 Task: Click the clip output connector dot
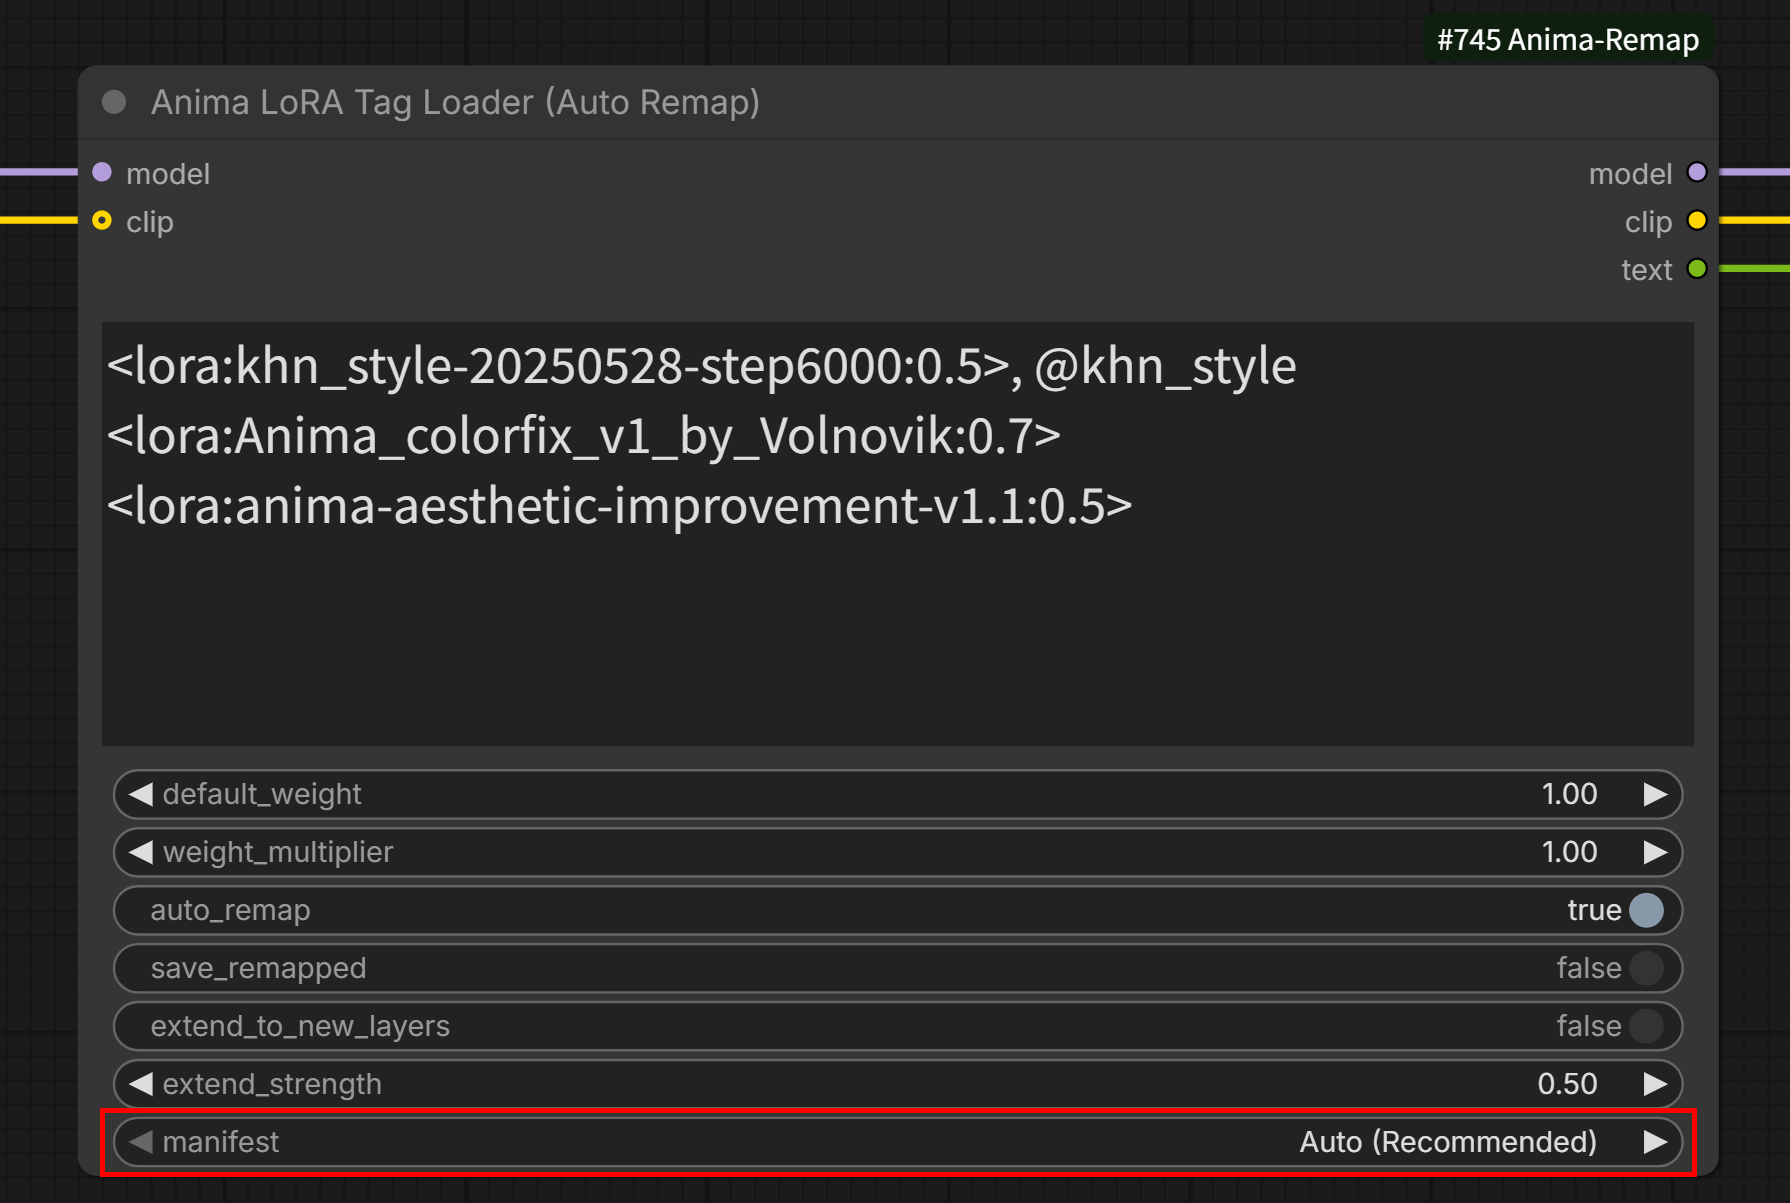click(1697, 220)
